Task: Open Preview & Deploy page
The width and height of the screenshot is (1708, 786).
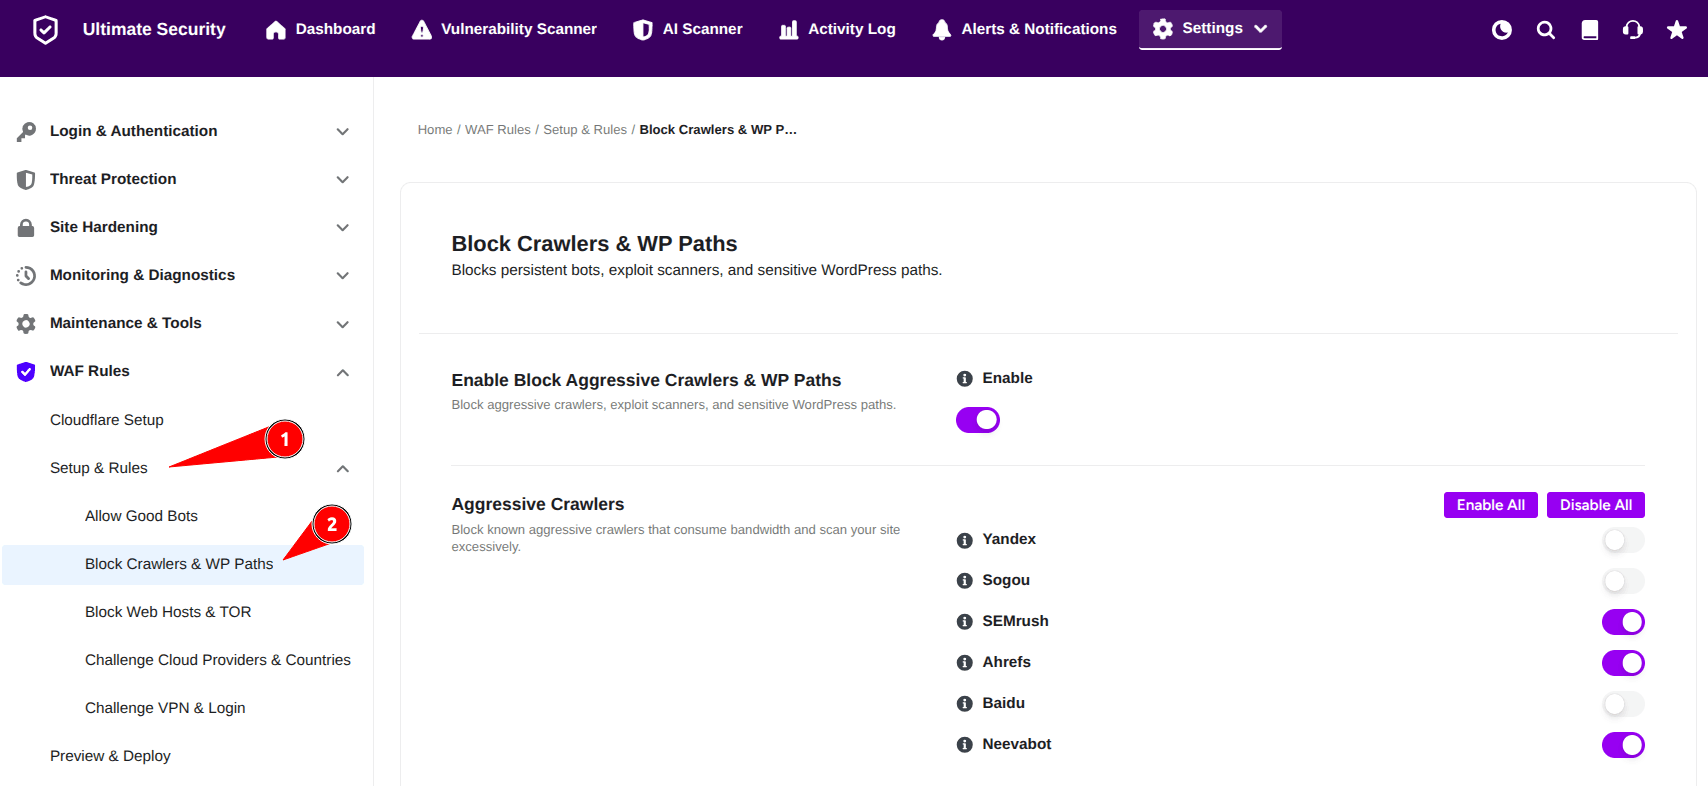Action: click(x=110, y=756)
